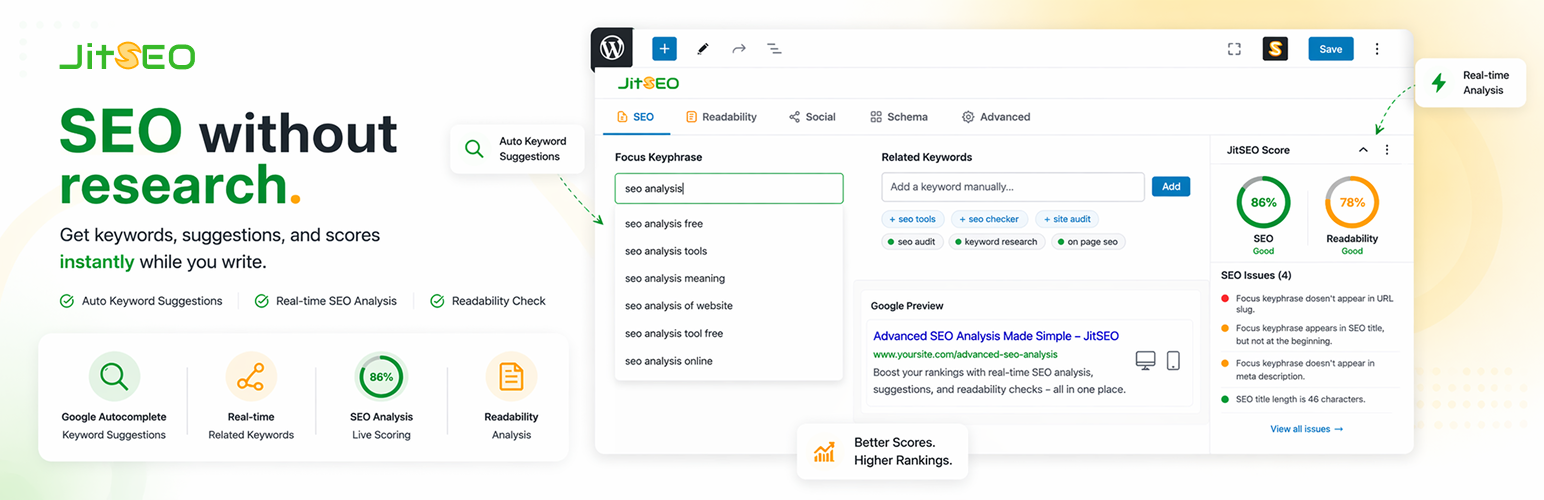Click the WordPress logo icon

pos(612,48)
